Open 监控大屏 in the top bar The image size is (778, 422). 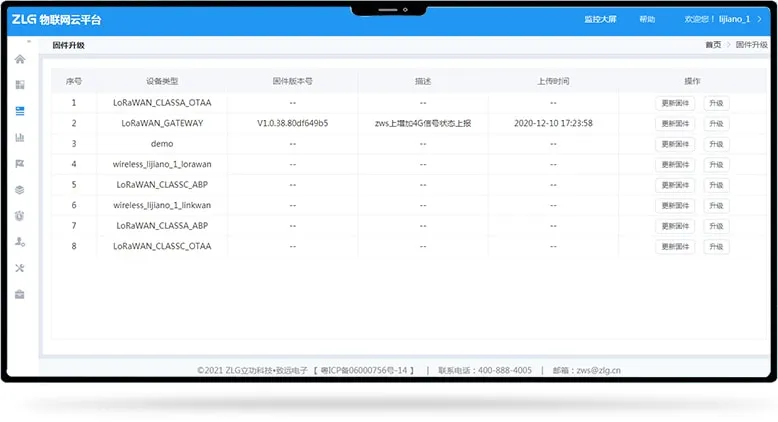[x=600, y=20]
